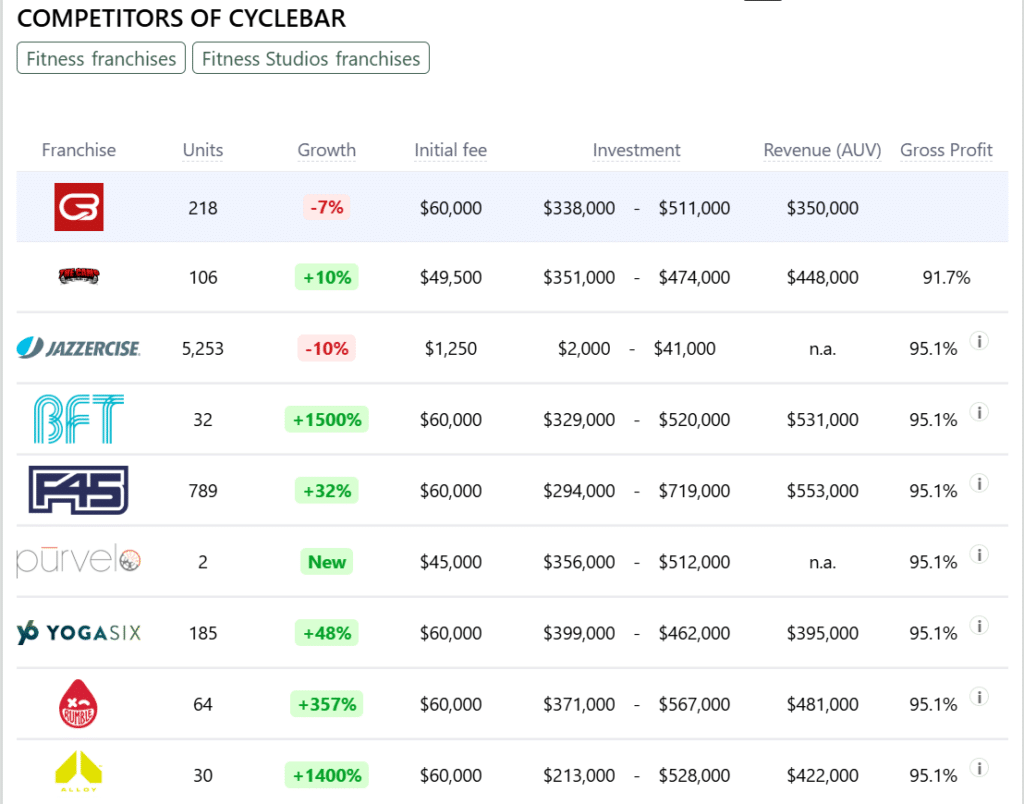Click info icon in Purvelo row
This screenshot has width=1024, height=804.
978,555
